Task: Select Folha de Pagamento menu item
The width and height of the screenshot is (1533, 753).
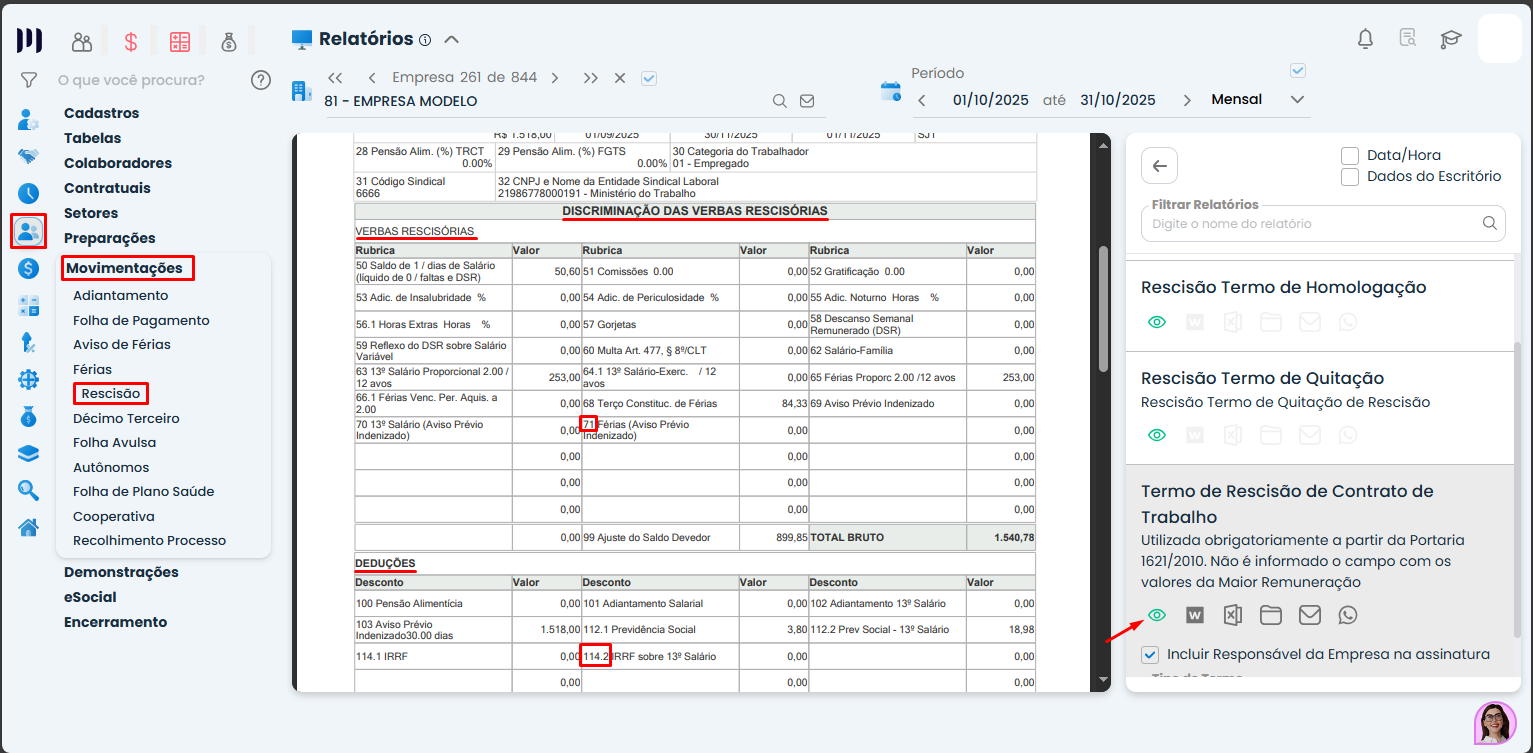Action: tap(141, 320)
